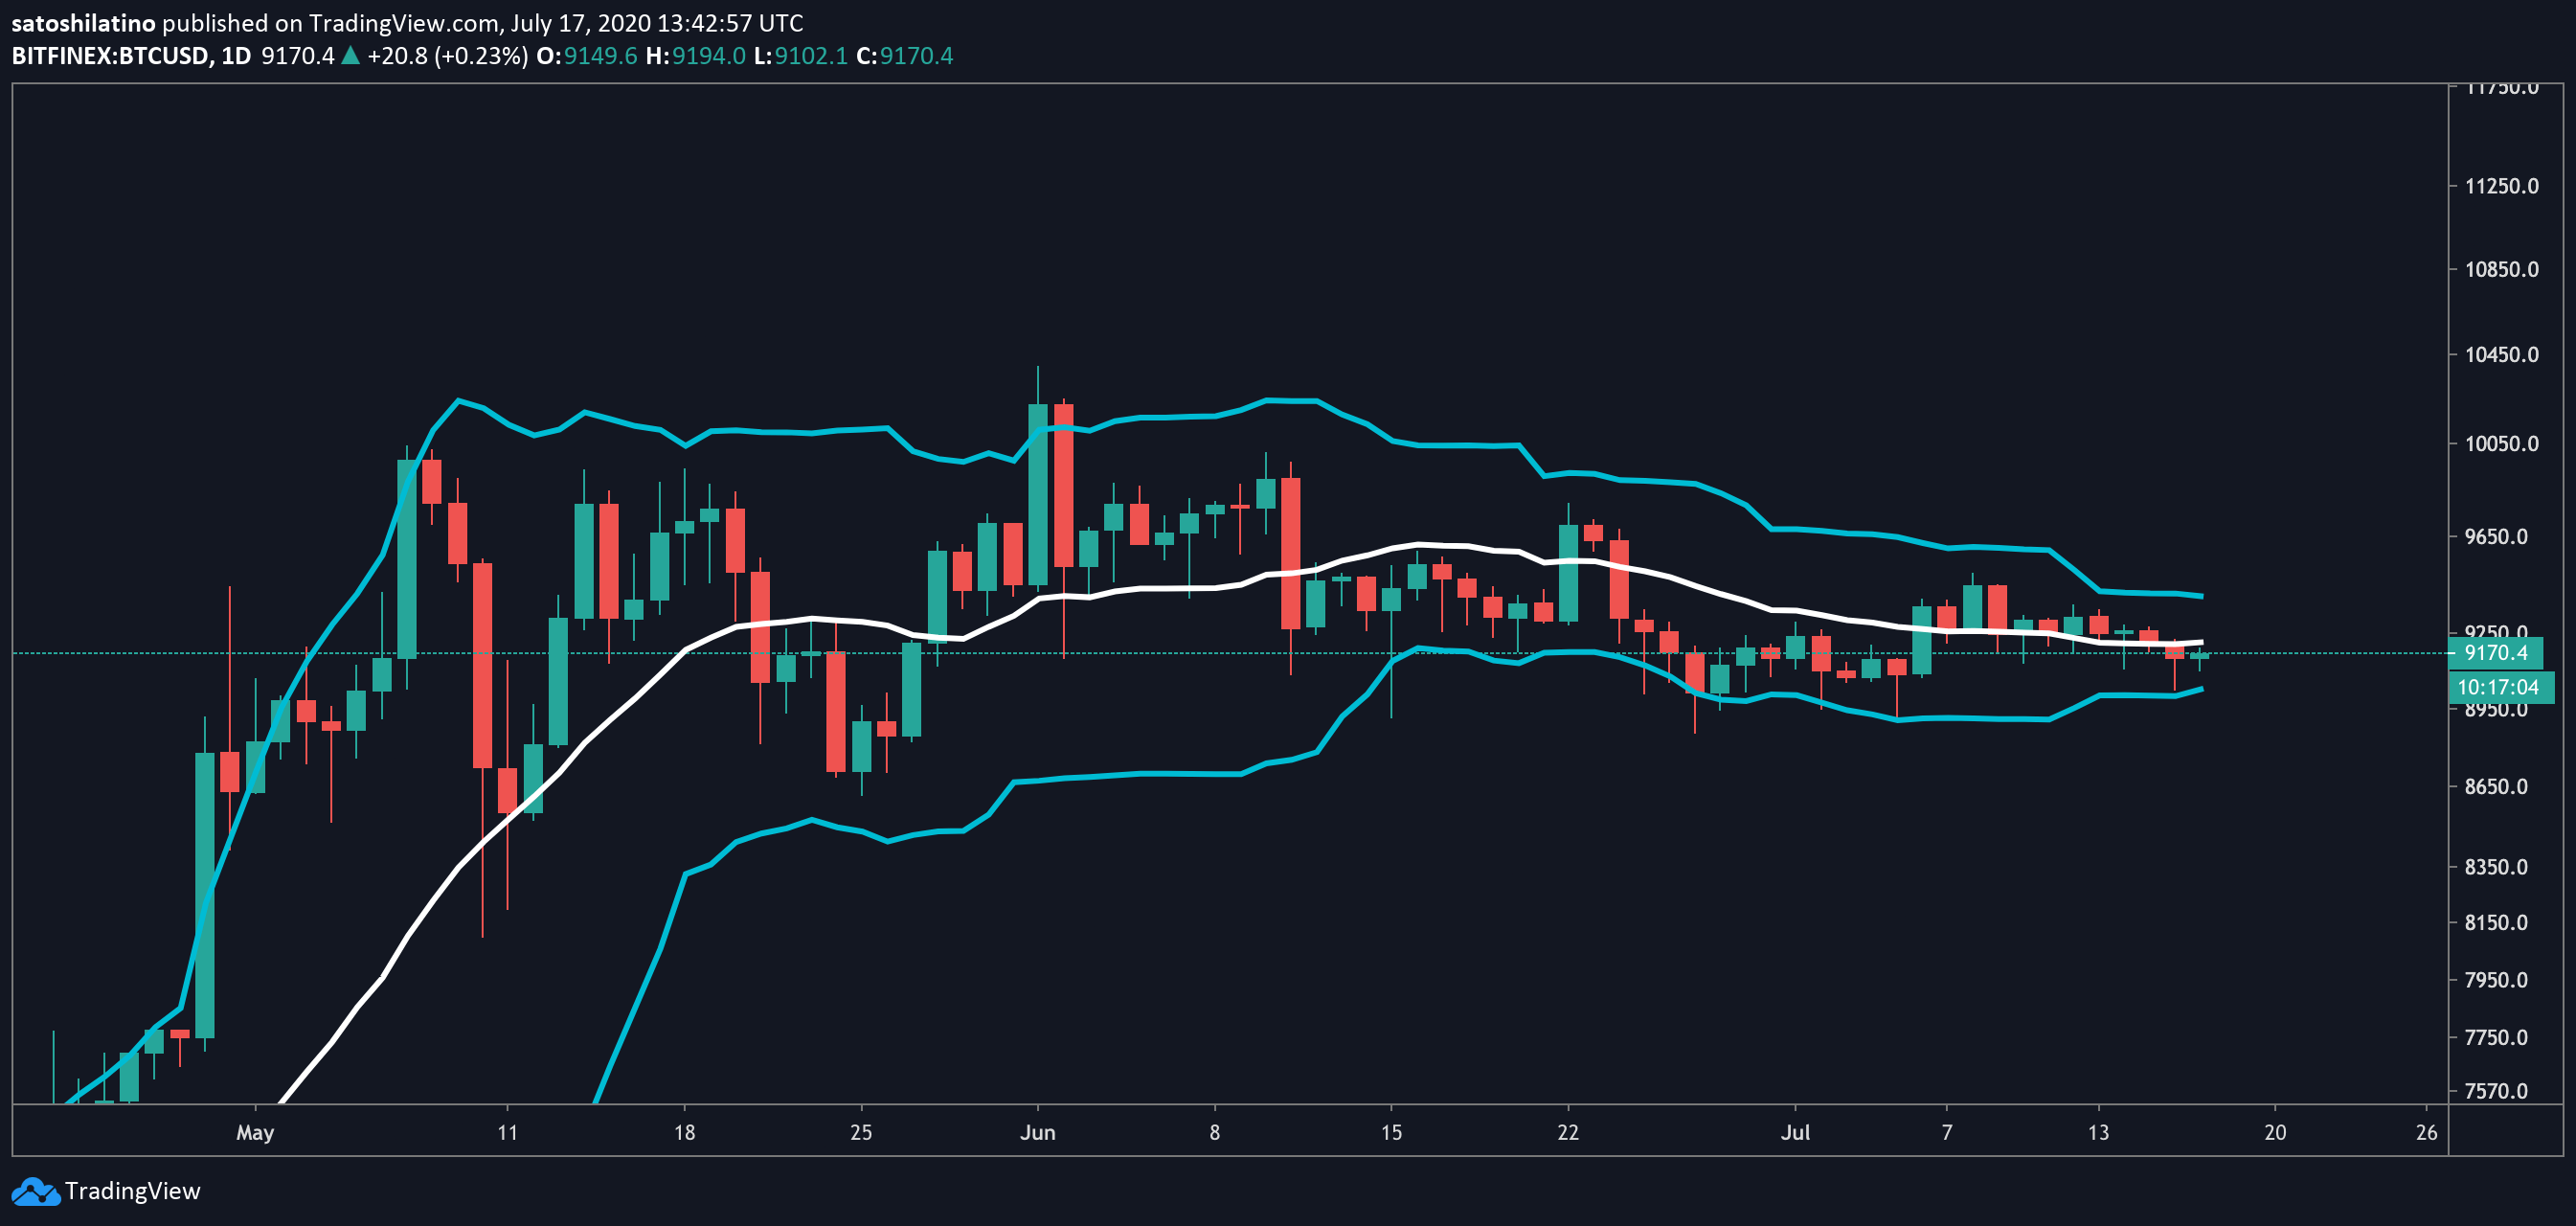
Task: Click the satoshilatino author name
Action: [83, 23]
